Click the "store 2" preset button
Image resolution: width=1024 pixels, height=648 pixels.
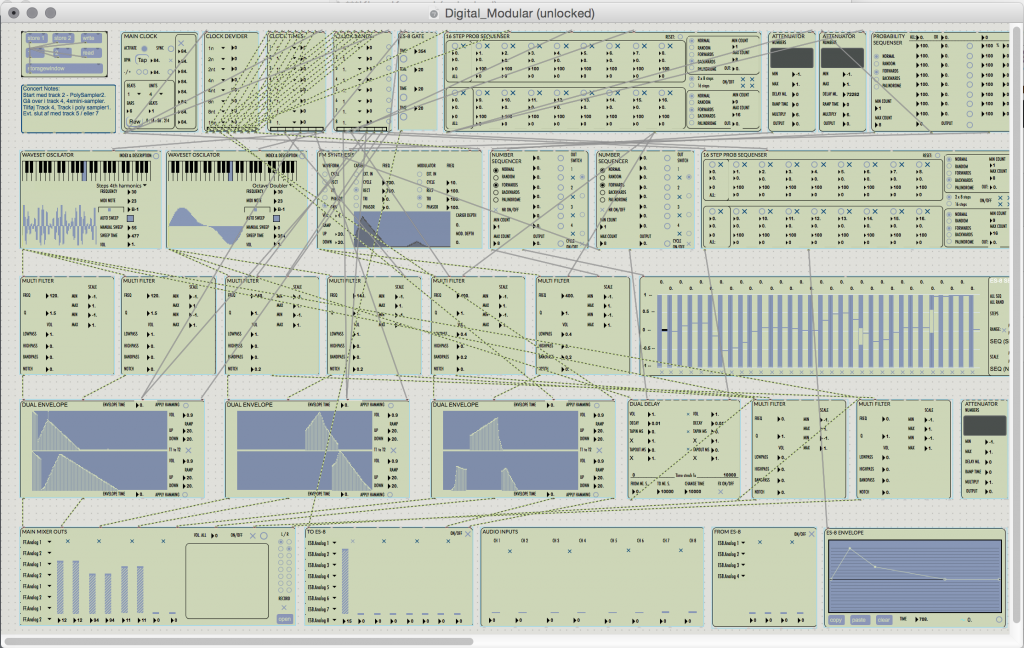(x=63, y=39)
